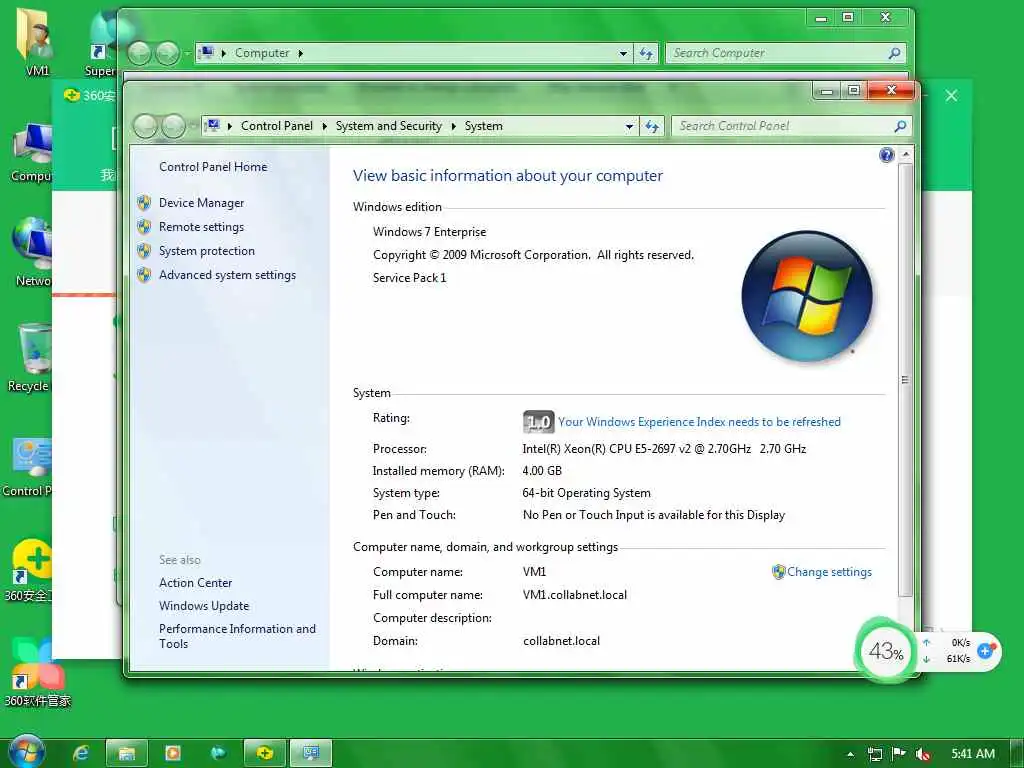Open Remote settings link

coord(201,227)
